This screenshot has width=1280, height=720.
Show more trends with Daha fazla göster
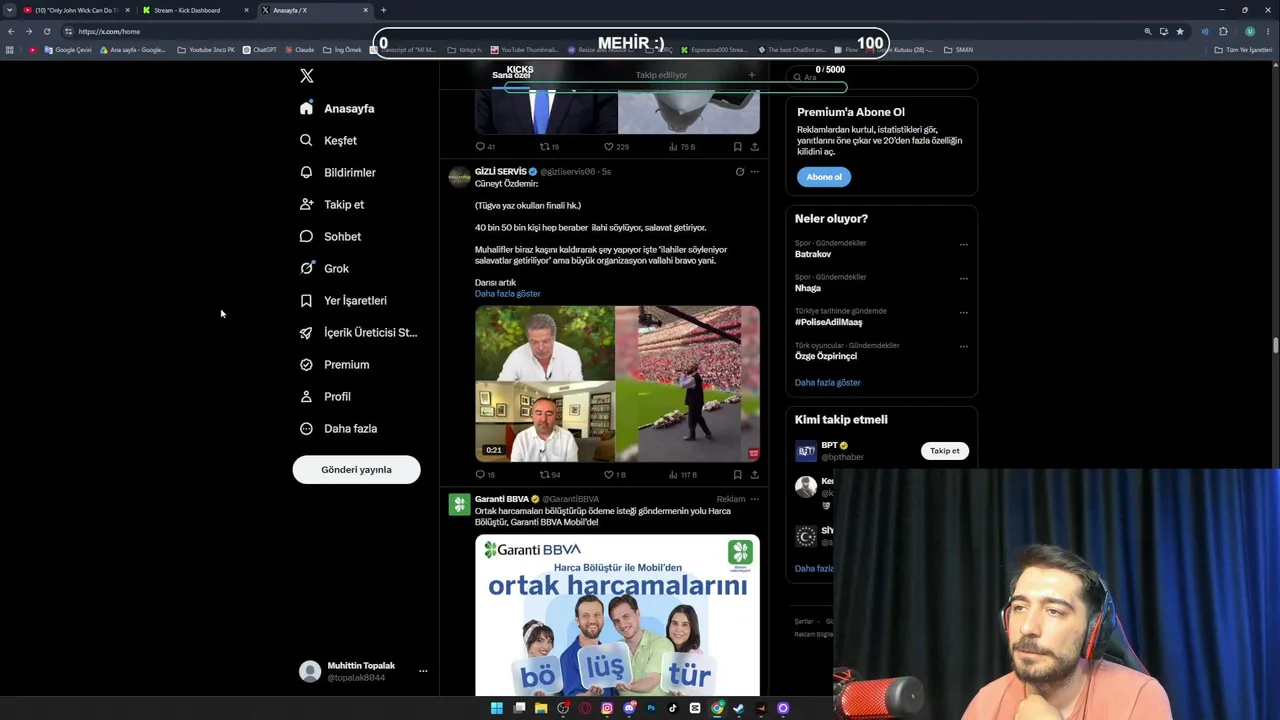click(827, 383)
